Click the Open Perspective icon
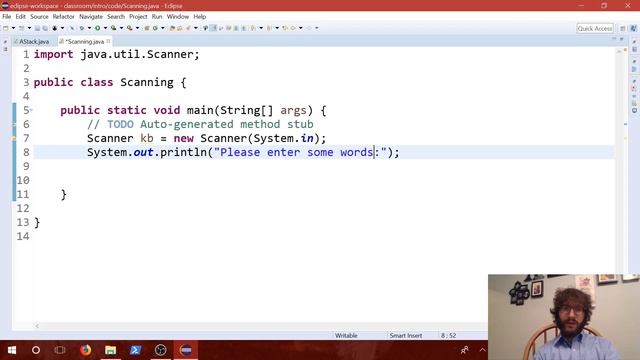640x360 pixels. 623,28
